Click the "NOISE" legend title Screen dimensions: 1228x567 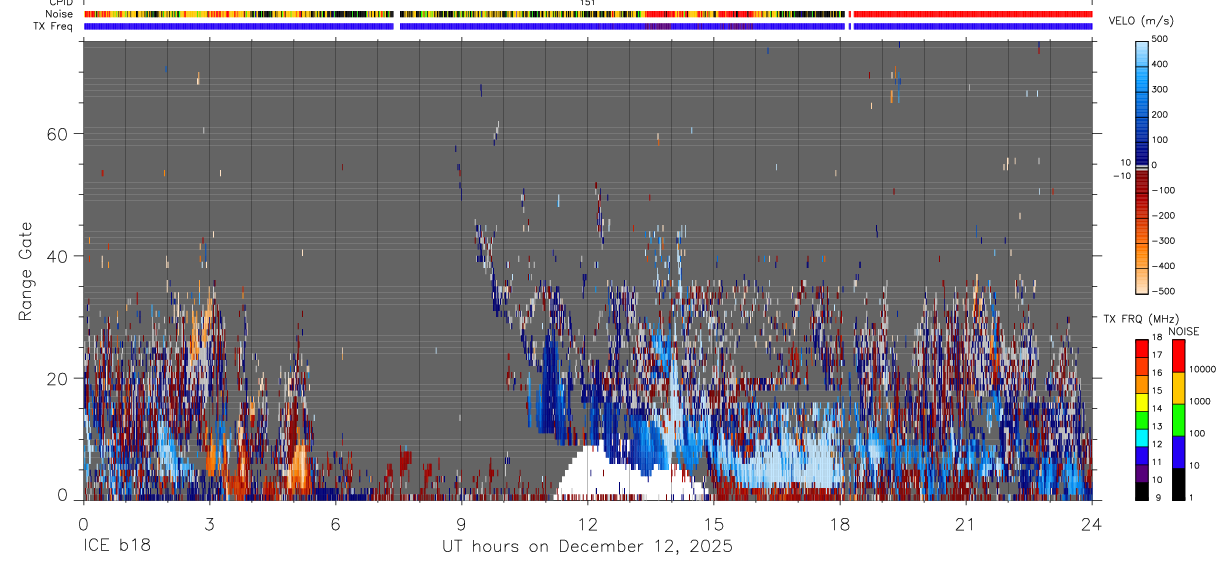1184,332
